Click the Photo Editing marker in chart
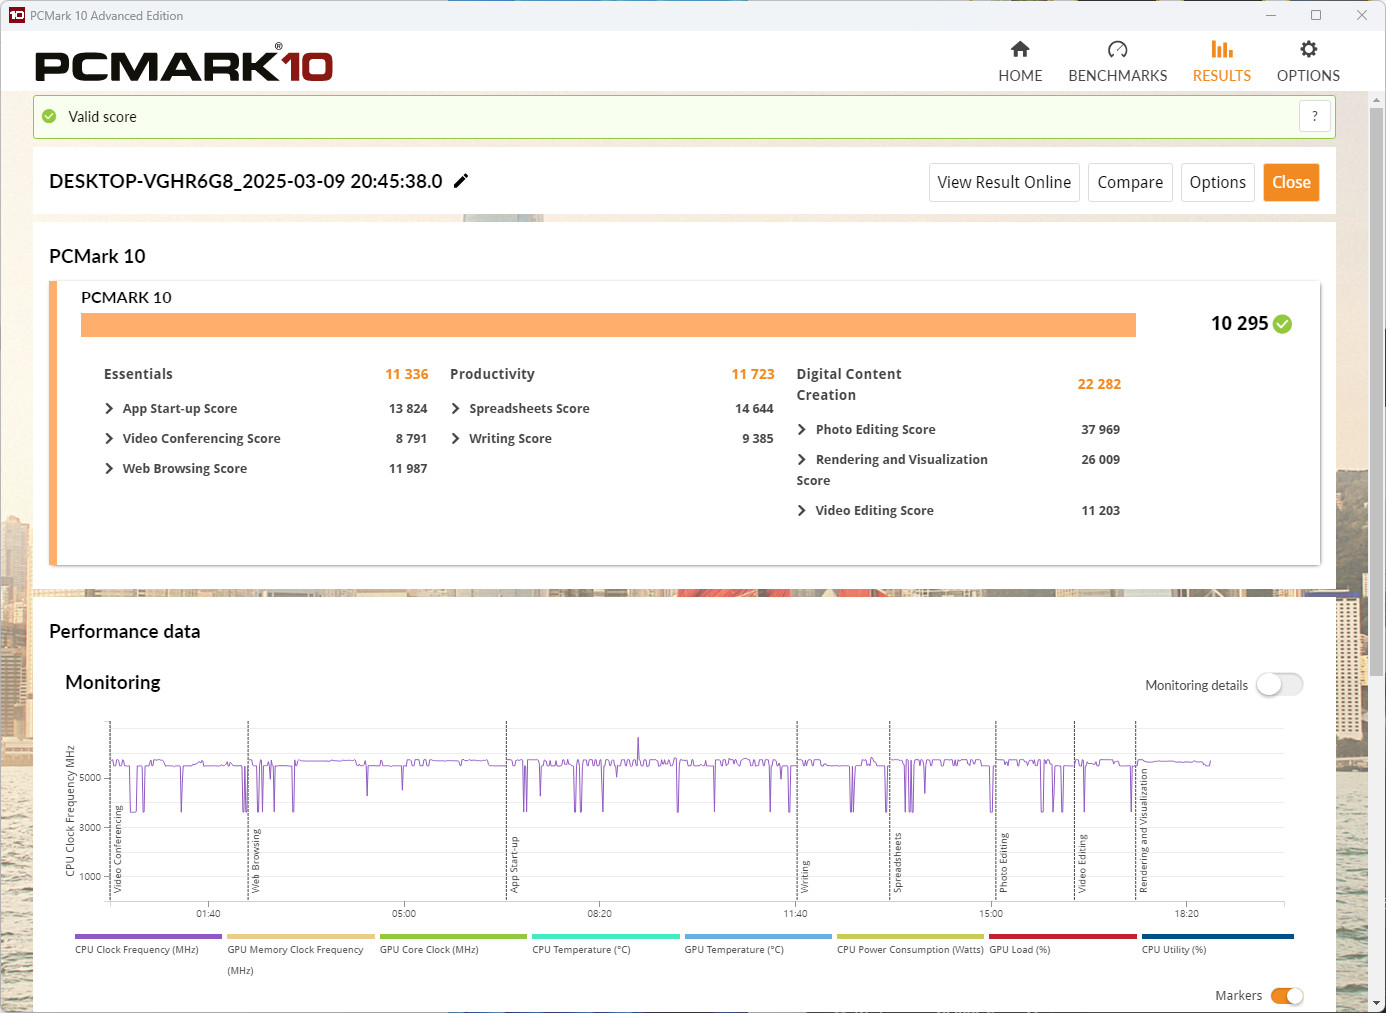 (x=1003, y=862)
